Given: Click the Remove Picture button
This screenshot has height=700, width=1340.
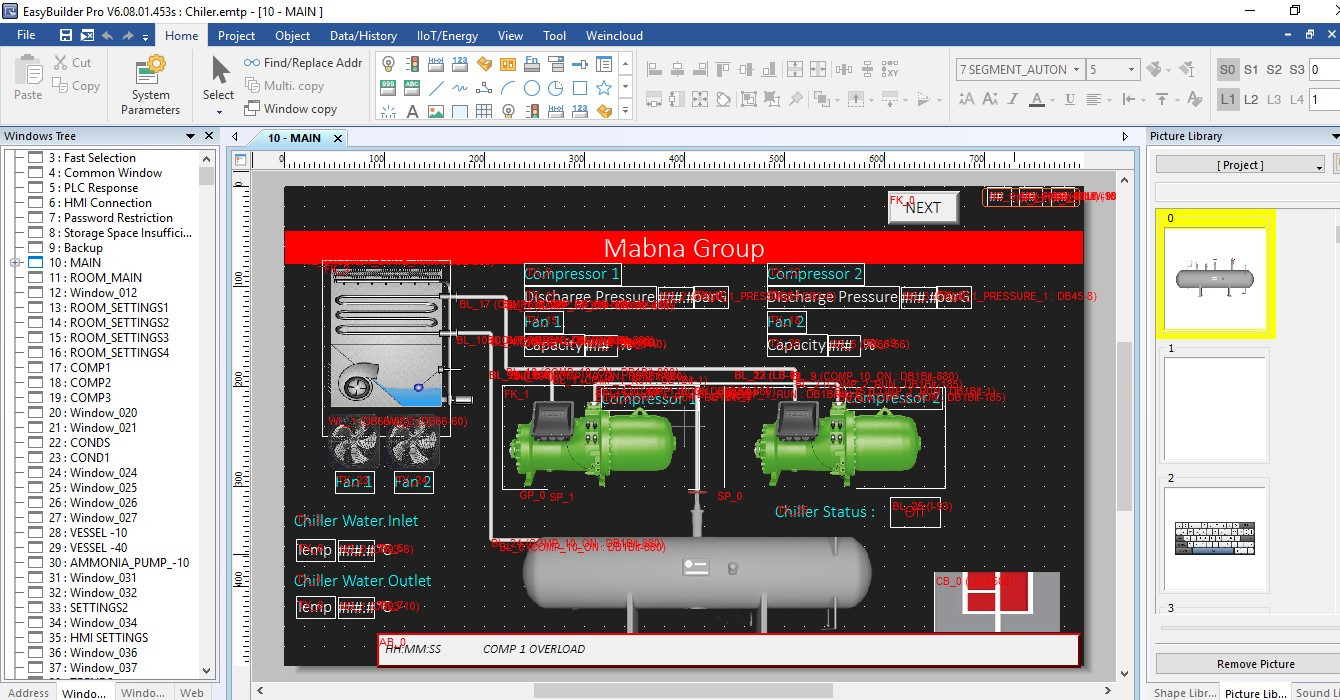Looking at the screenshot, I should [x=1256, y=664].
